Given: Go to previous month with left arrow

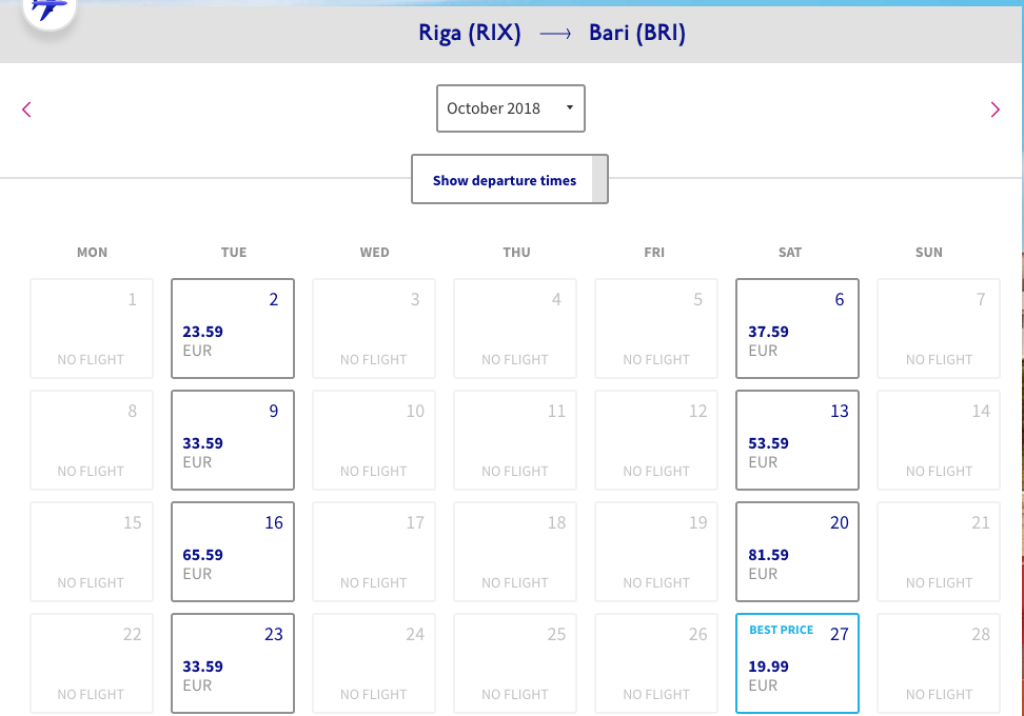Looking at the screenshot, I should point(27,109).
